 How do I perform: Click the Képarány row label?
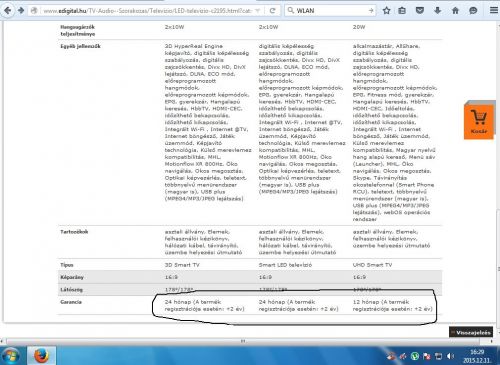coord(72,277)
